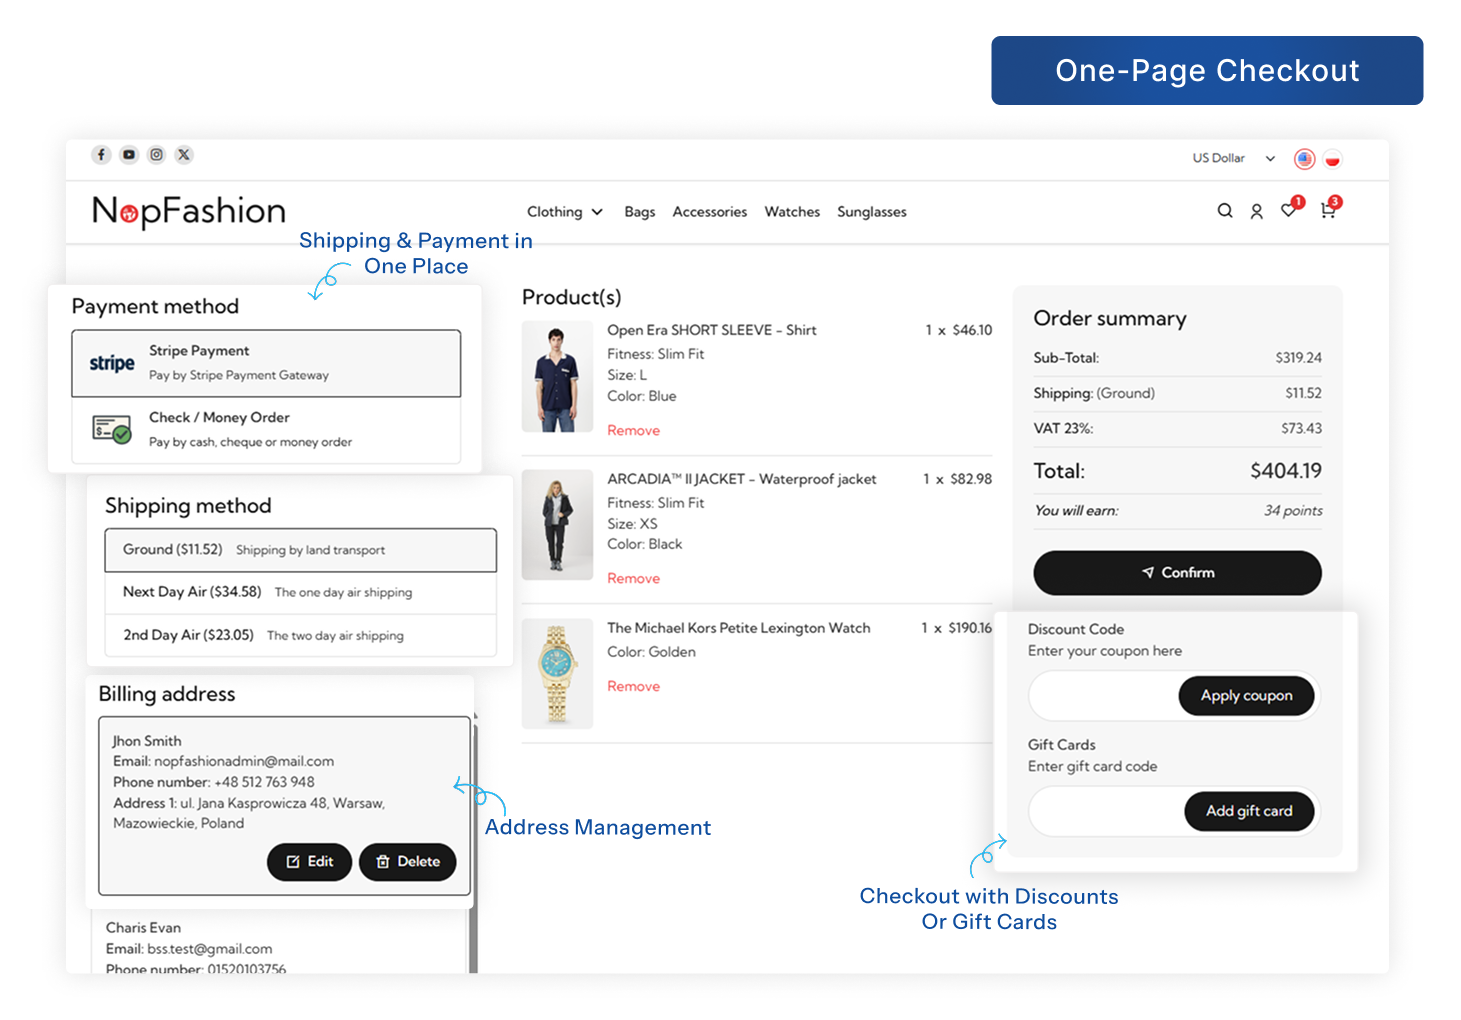
Task: Click the Shipping (Ground) $11.52 value
Action: point(1303,394)
